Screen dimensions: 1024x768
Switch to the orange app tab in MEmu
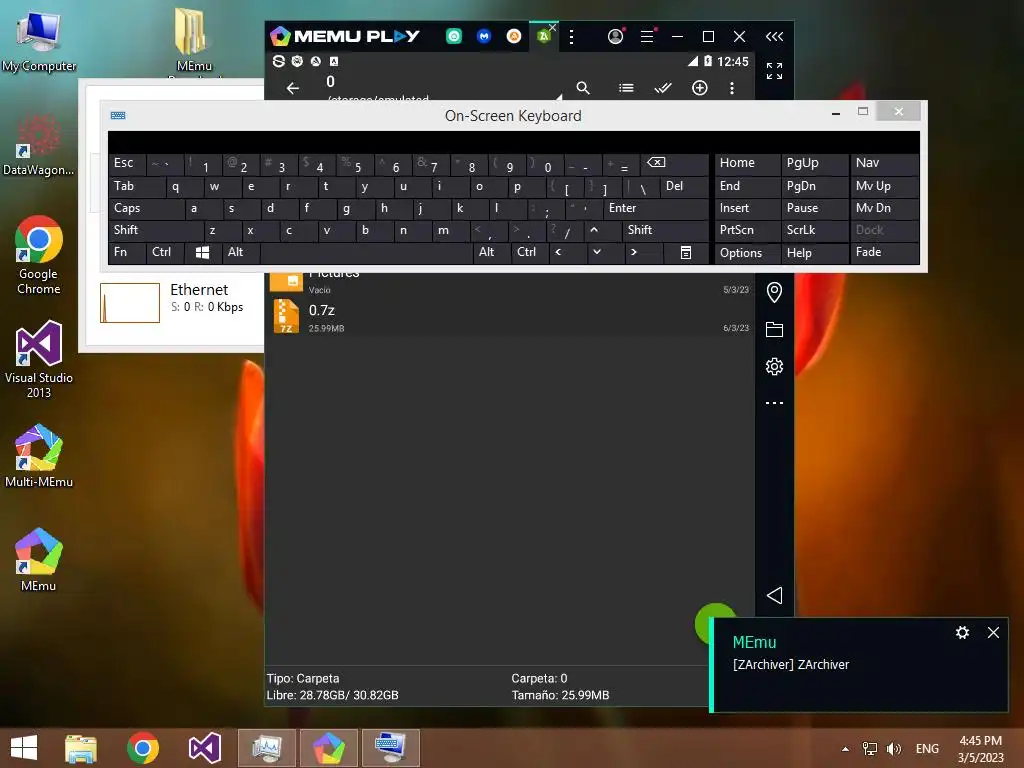click(x=514, y=37)
